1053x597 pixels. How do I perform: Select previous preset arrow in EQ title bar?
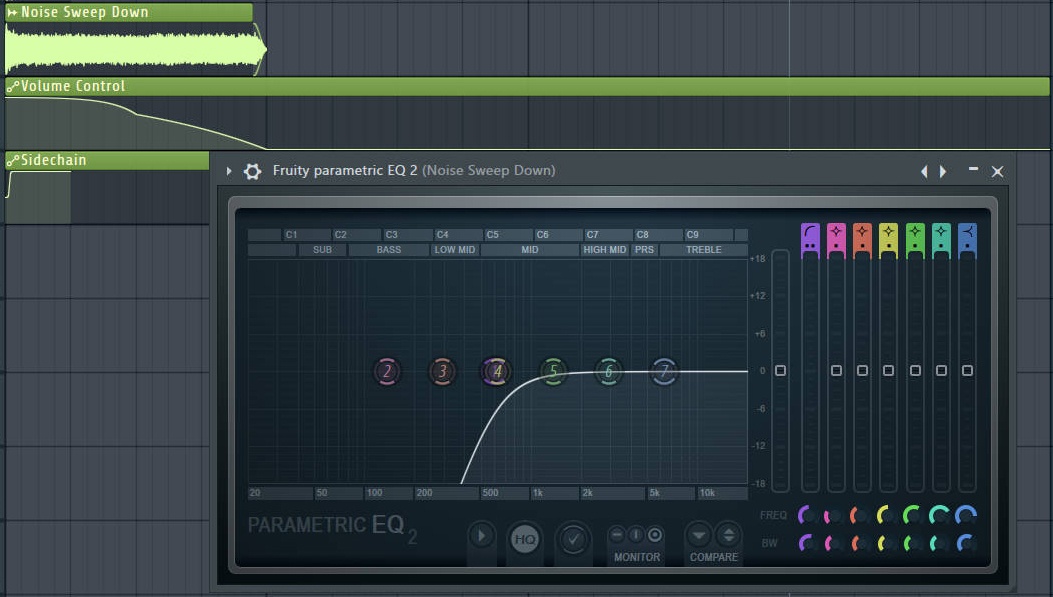pyautogui.click(x=924, y=171)
